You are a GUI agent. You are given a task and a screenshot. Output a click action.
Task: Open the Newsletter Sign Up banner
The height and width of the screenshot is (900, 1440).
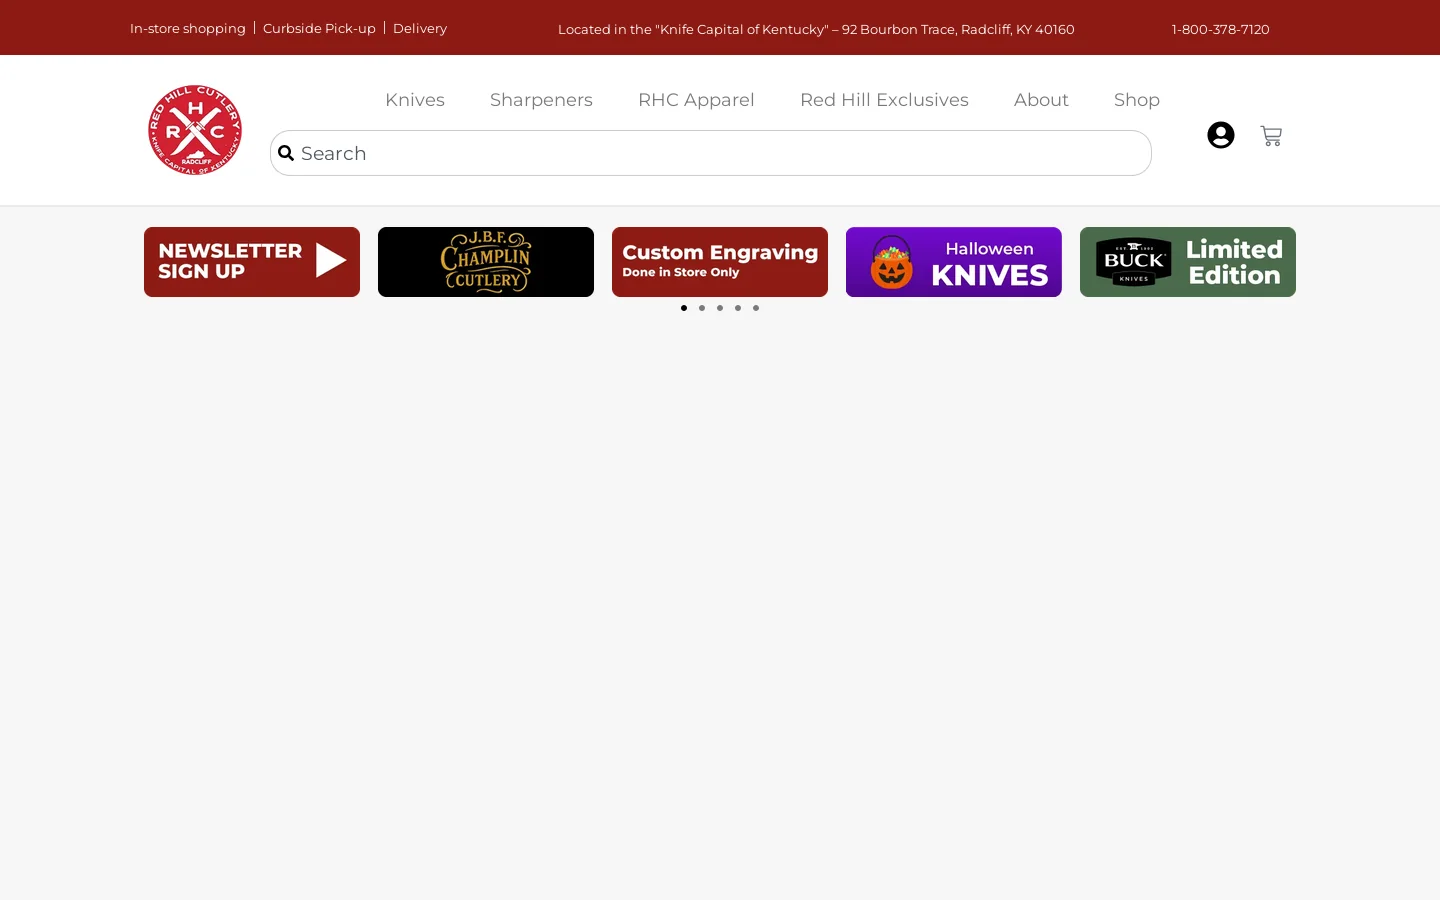coord(252,262)
